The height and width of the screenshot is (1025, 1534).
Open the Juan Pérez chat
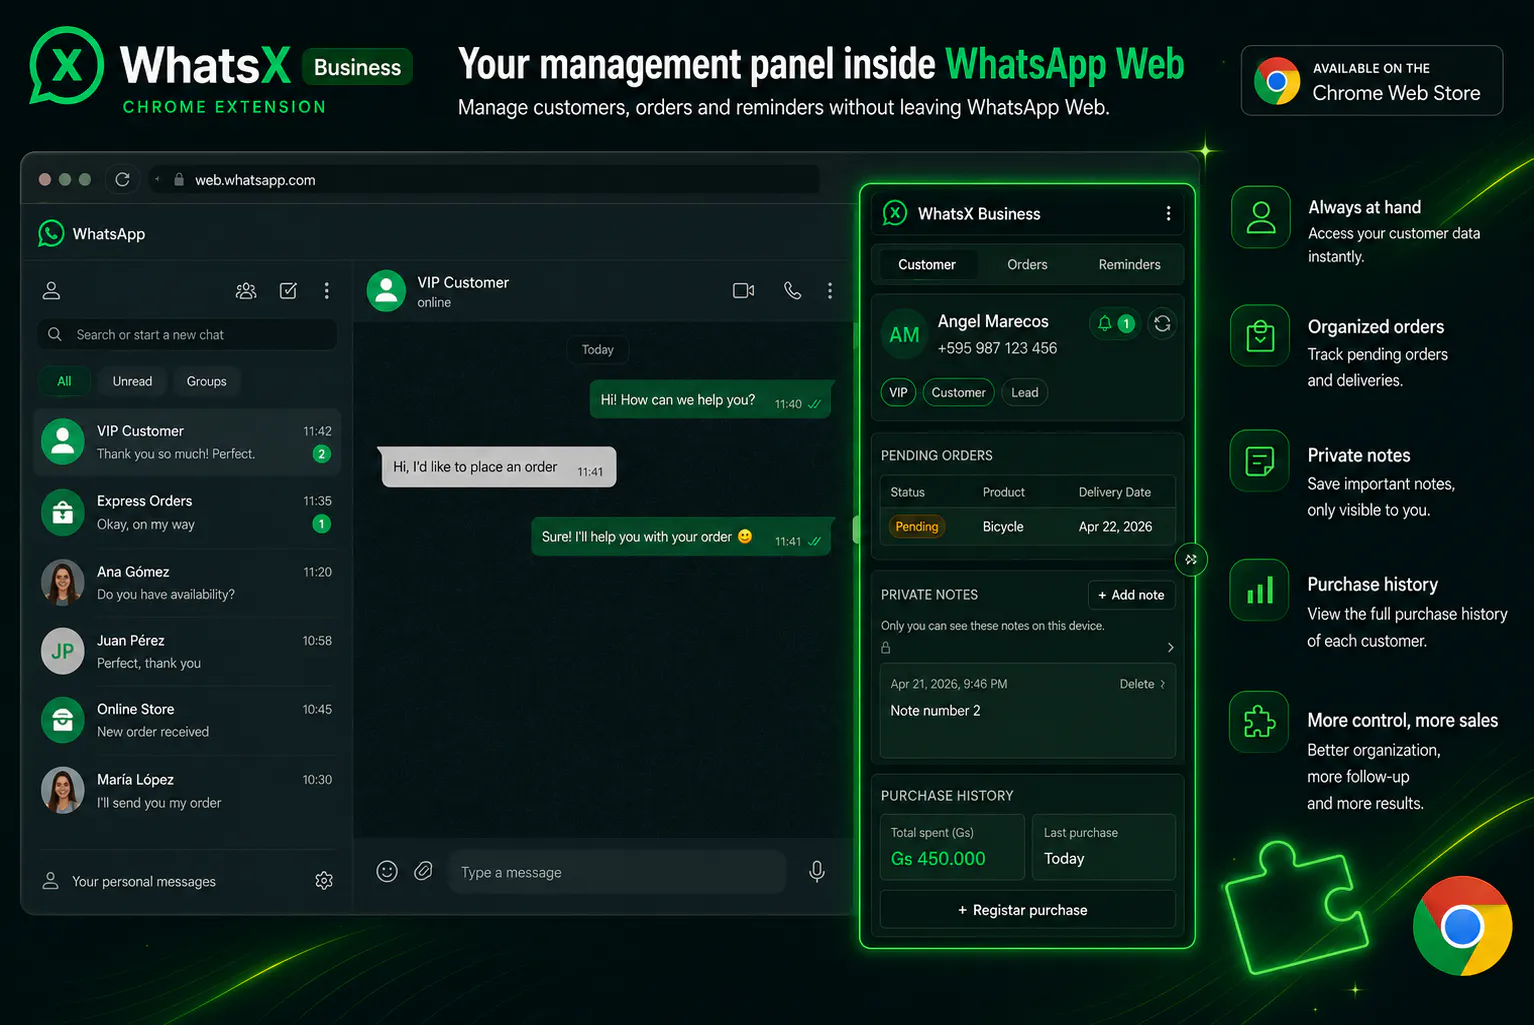(x=187, y=652)
